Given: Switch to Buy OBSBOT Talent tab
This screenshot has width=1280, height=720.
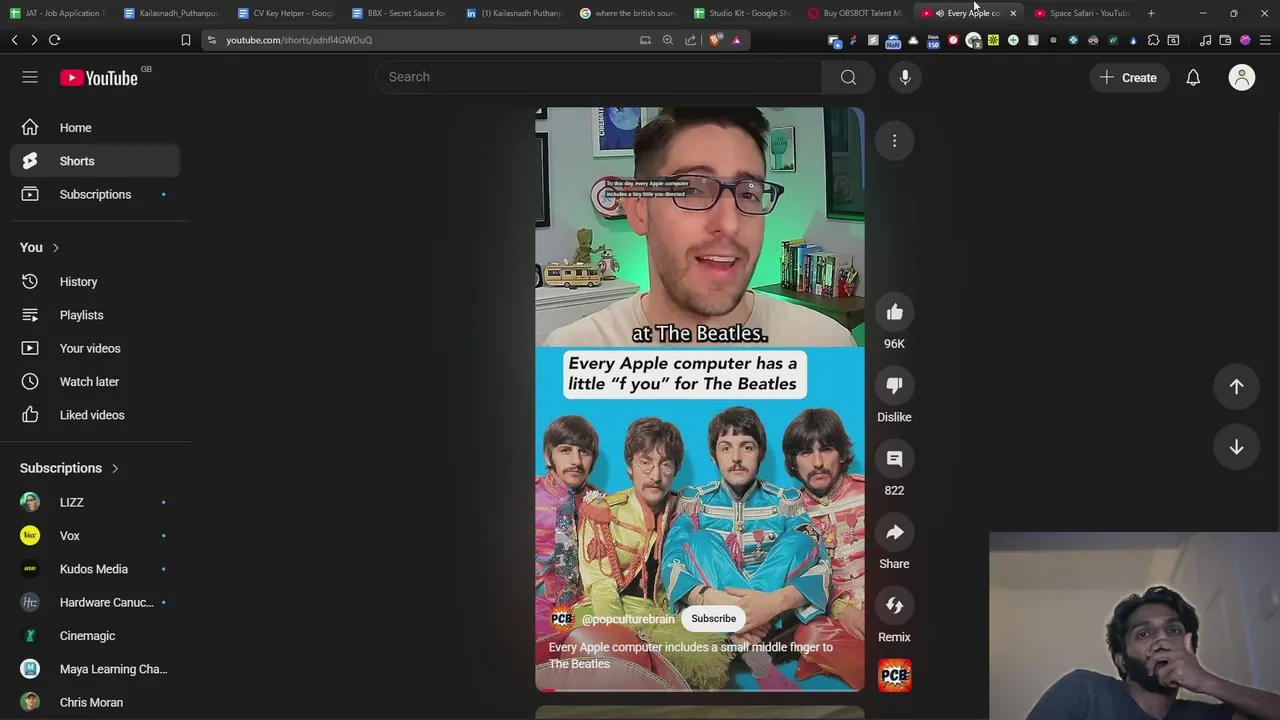Looking at the screenshot, I should point(856,13).
